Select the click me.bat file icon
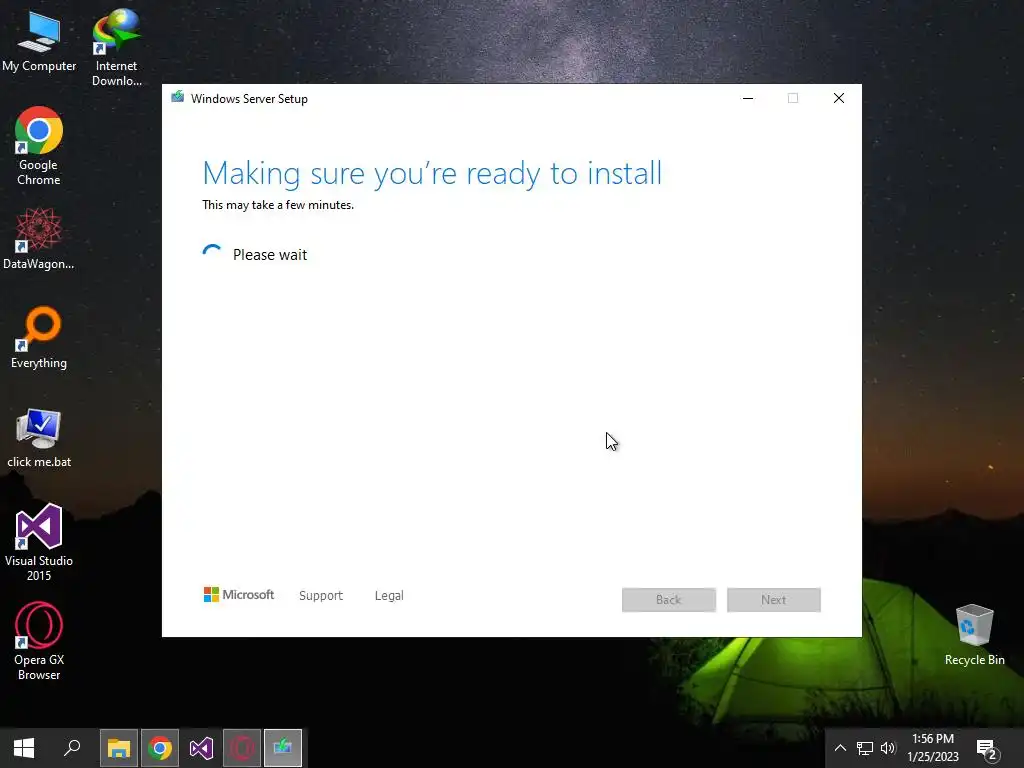 tap(39, 438)
